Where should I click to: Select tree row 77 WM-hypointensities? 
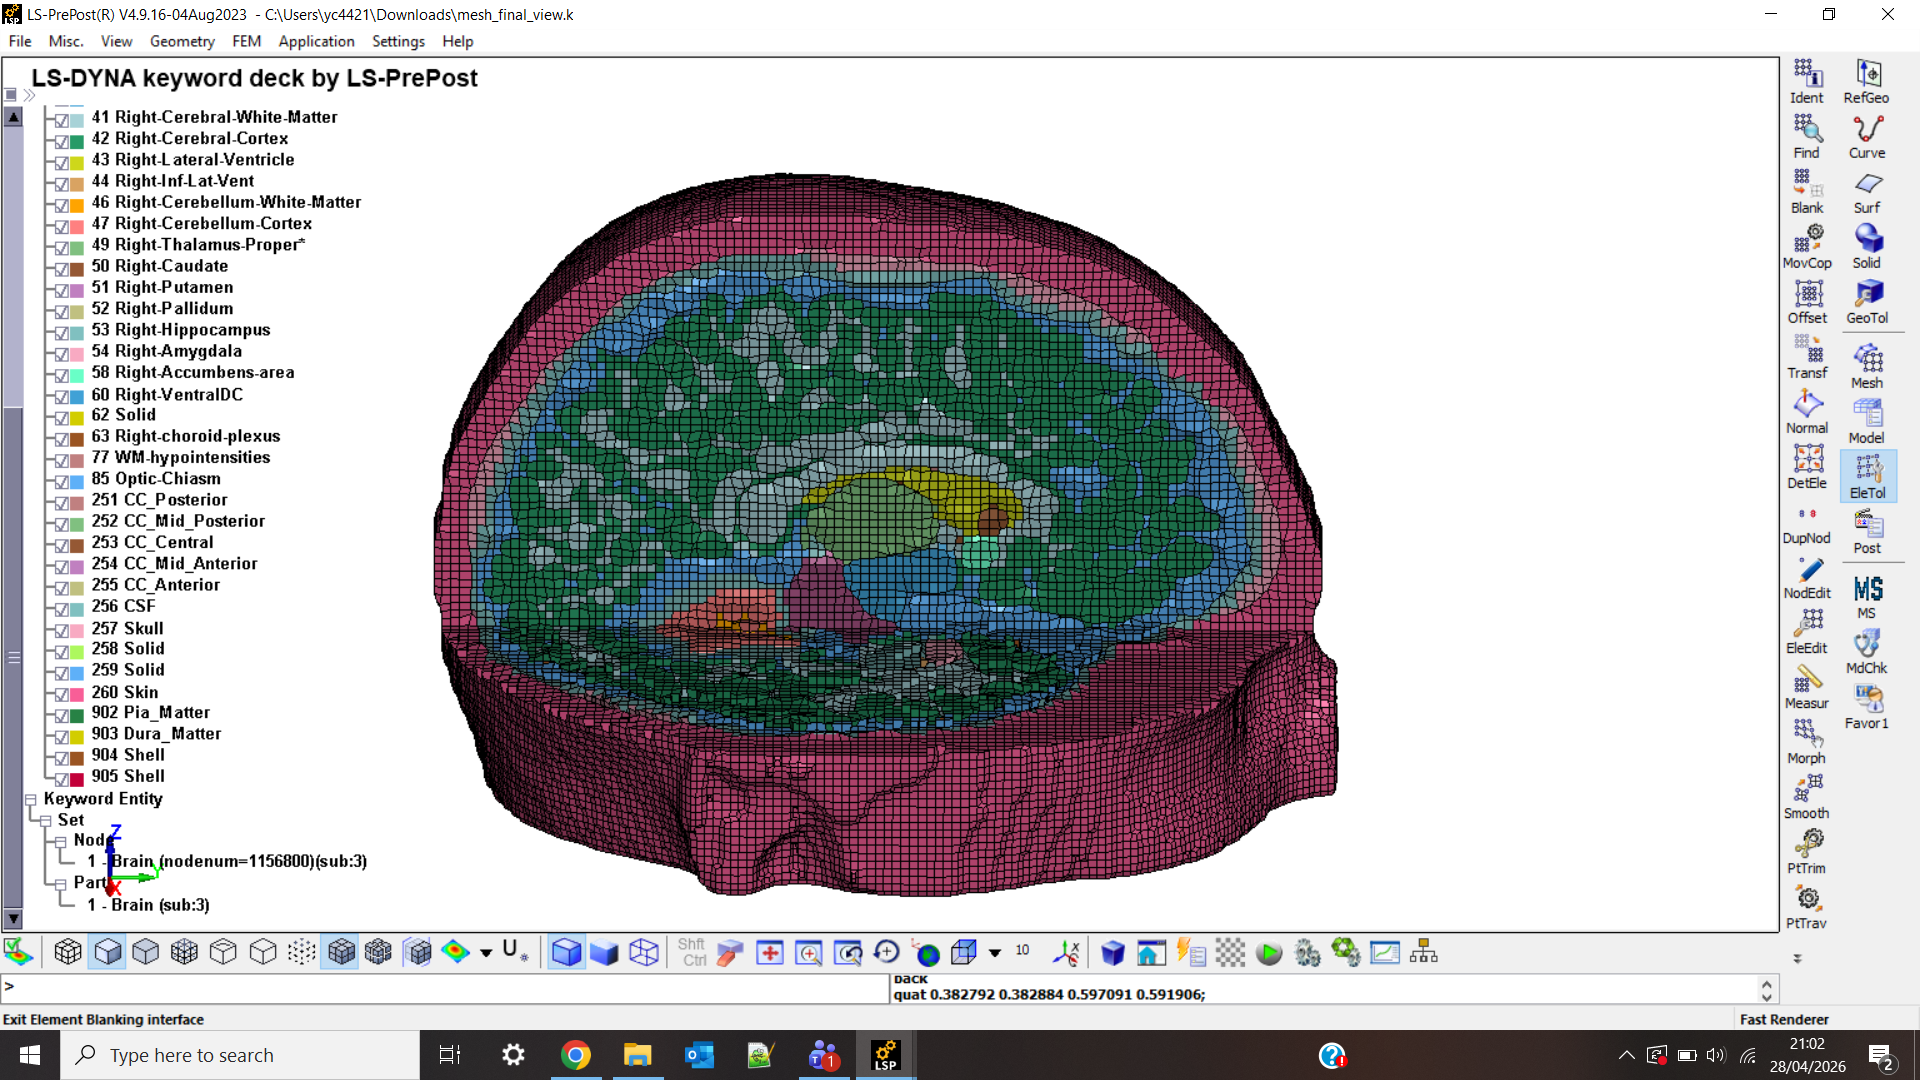[180, 458]
